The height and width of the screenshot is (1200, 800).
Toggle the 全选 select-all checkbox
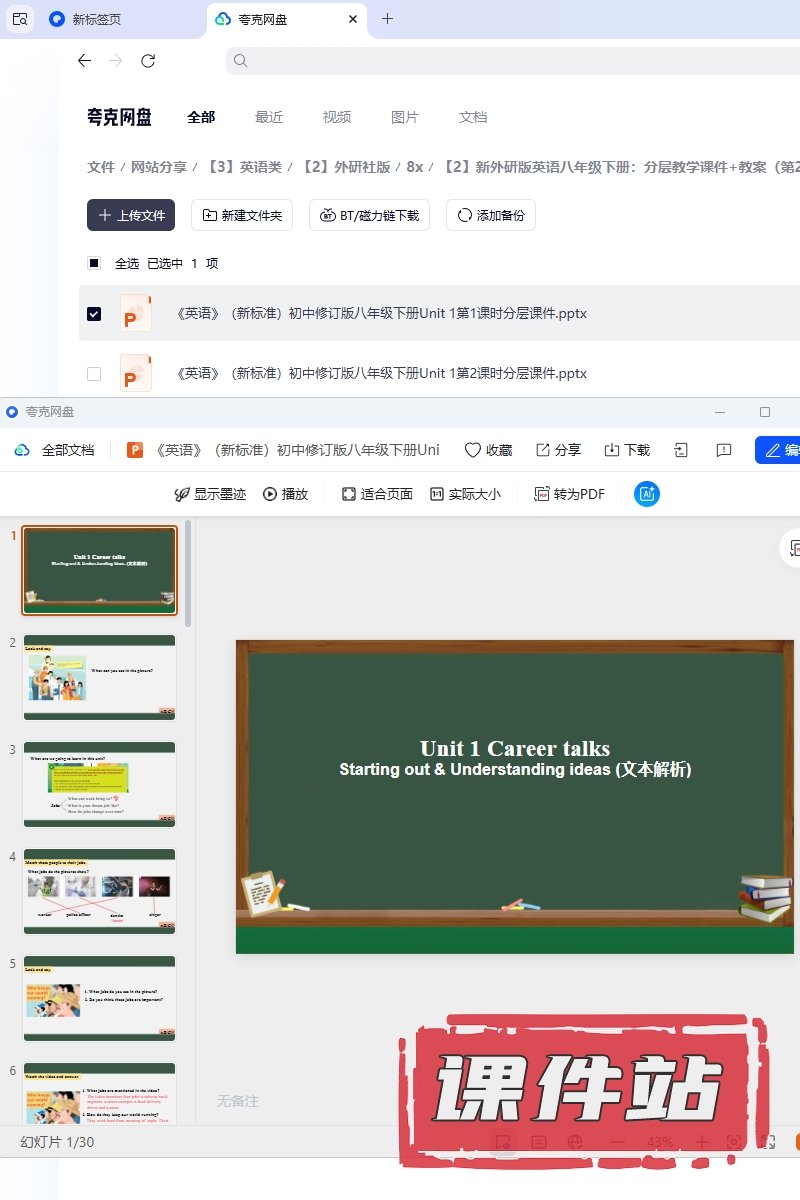click(94, 264)
